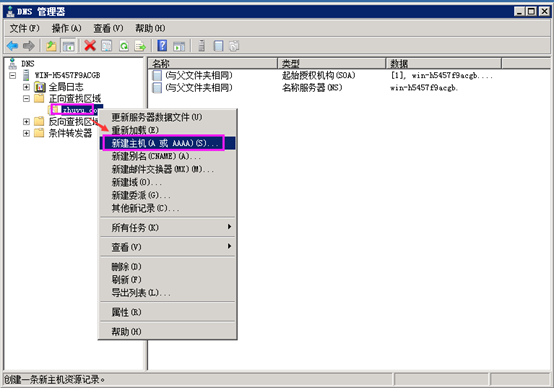The width and height of the screenshot is (554, 388).
Task: Collapse the WIN-H5457F9ACGB server node
Action: tap(13, 75)
